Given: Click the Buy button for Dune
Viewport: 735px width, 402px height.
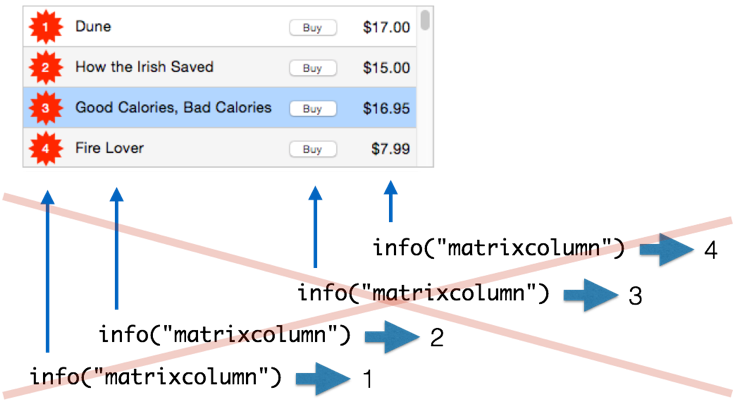Looking at the screenshot, I should coord(313,28).
